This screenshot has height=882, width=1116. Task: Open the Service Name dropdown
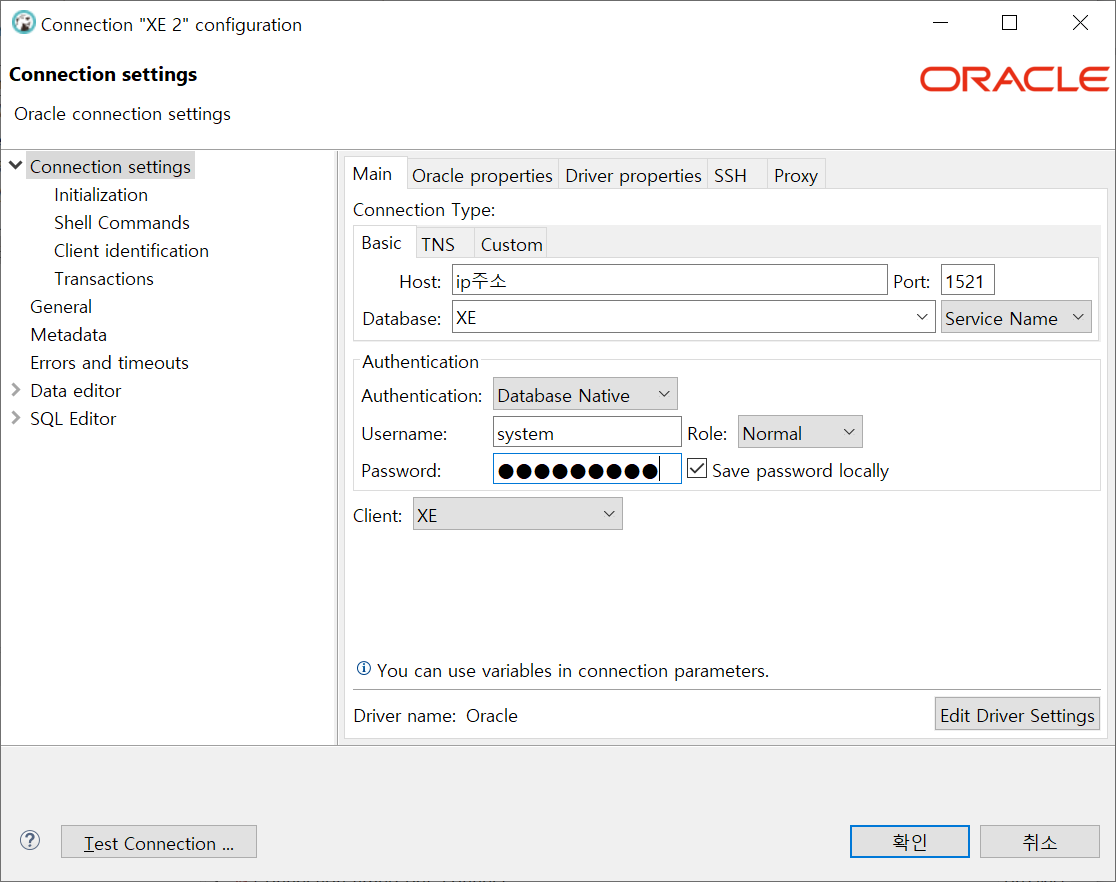(x=1016, y=317)
